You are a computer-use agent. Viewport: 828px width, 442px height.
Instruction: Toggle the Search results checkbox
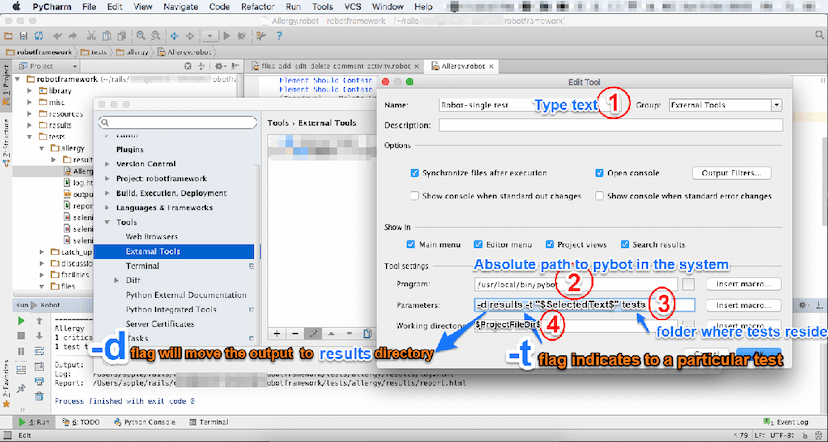coord(625,244)
